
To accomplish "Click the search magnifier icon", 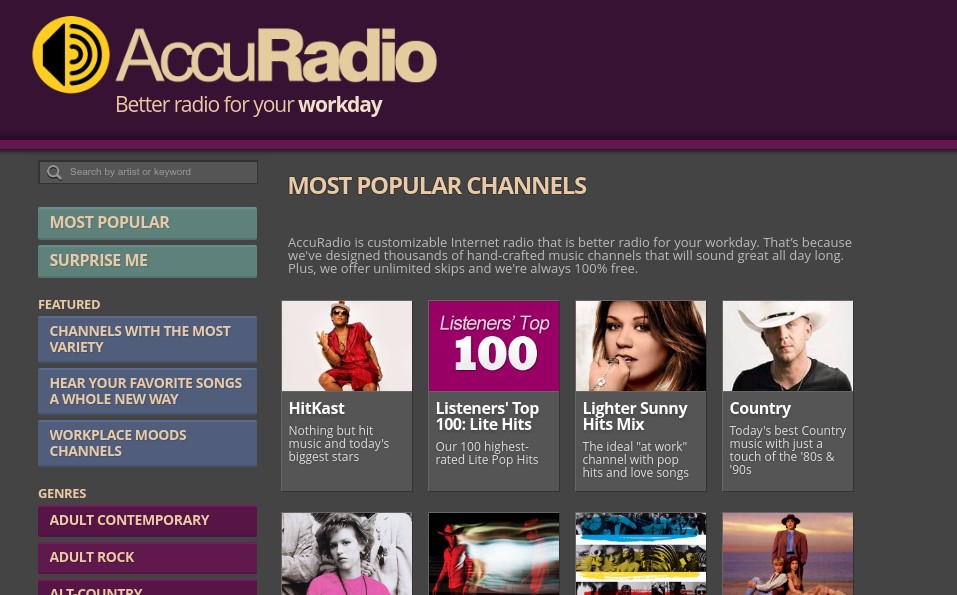I will 54,173.
